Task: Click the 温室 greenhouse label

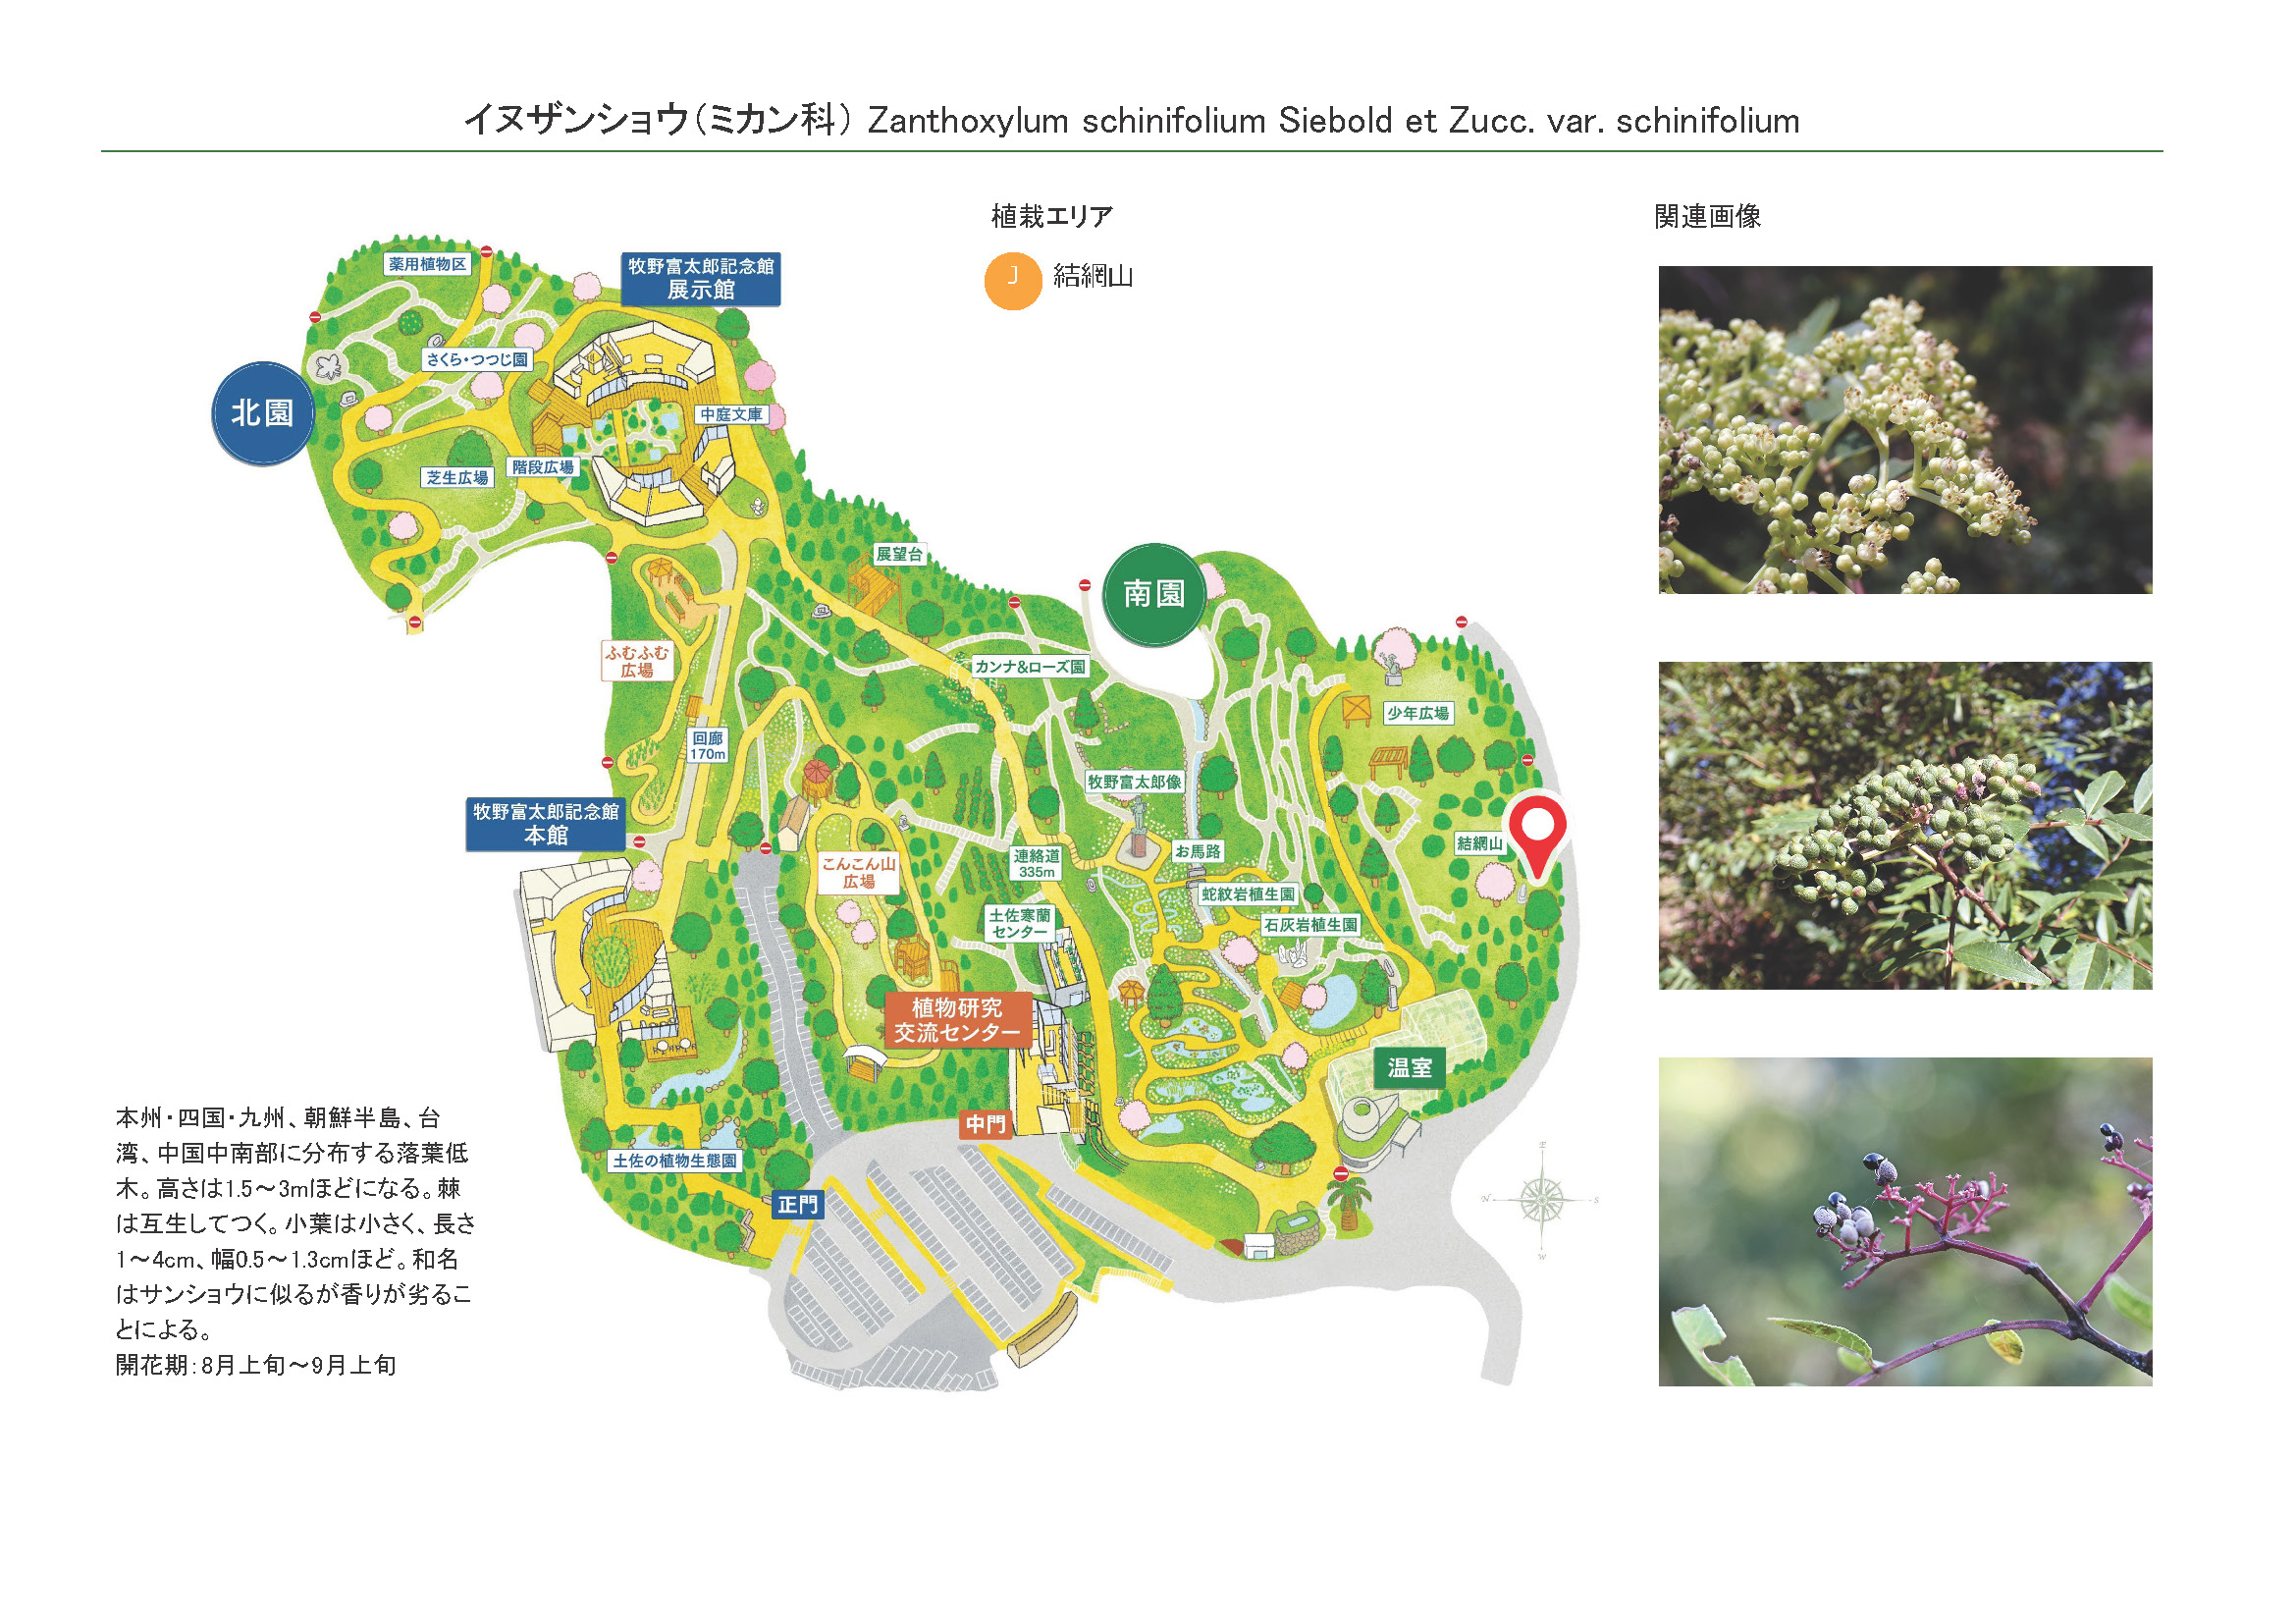Action: click(x=1409, y=1068)
